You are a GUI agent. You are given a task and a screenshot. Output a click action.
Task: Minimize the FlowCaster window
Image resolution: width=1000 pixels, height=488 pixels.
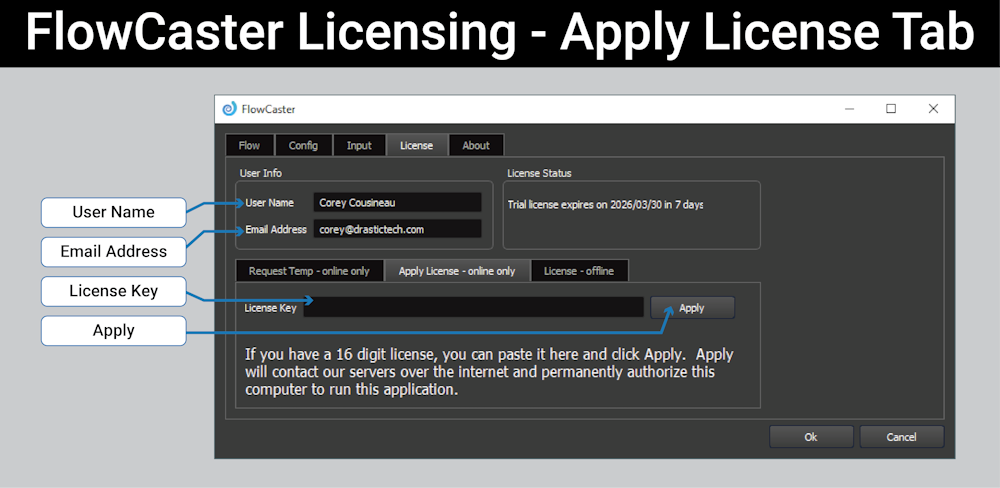849,109
